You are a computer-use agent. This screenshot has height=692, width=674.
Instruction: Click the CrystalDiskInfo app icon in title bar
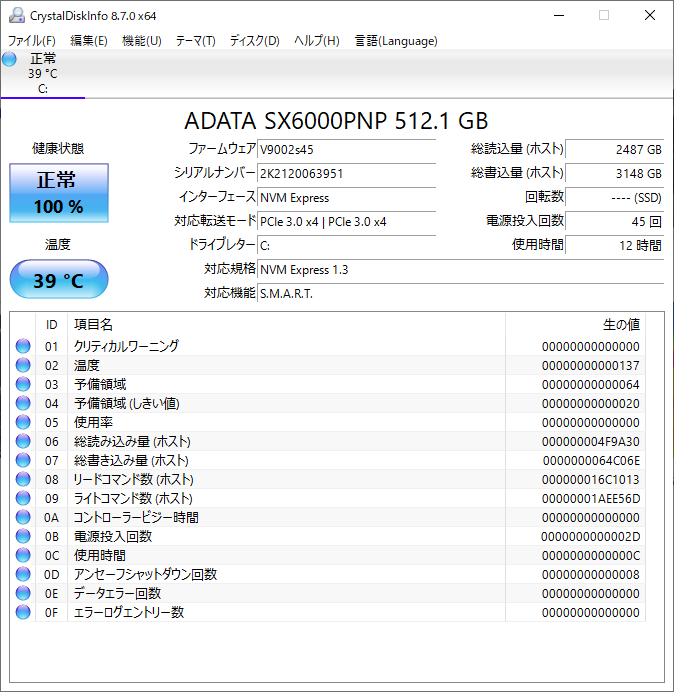[x=17, y=15]
